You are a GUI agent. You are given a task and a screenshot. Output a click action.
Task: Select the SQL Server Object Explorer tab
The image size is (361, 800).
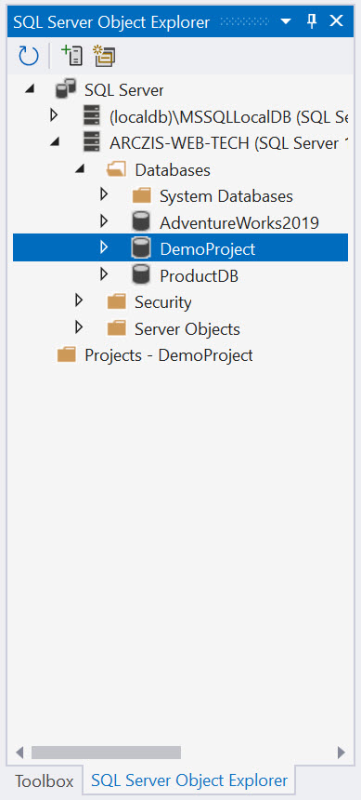[189, 781]
